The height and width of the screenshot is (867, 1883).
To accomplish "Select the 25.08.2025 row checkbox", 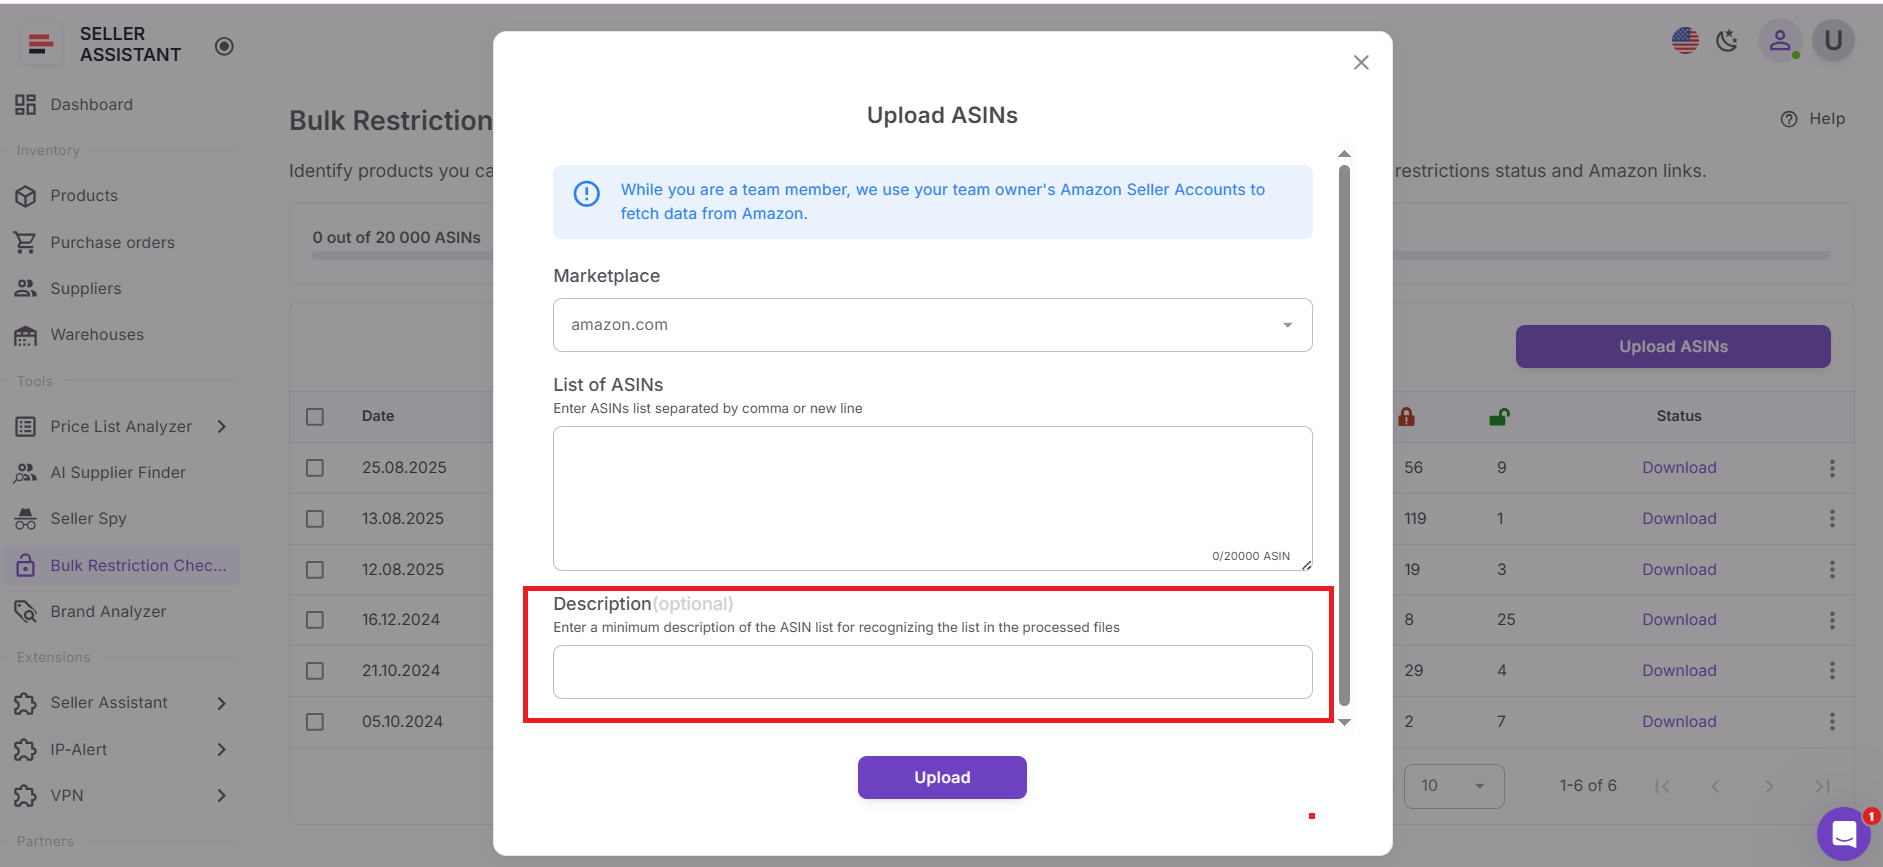I will click(x=315, y=468).
